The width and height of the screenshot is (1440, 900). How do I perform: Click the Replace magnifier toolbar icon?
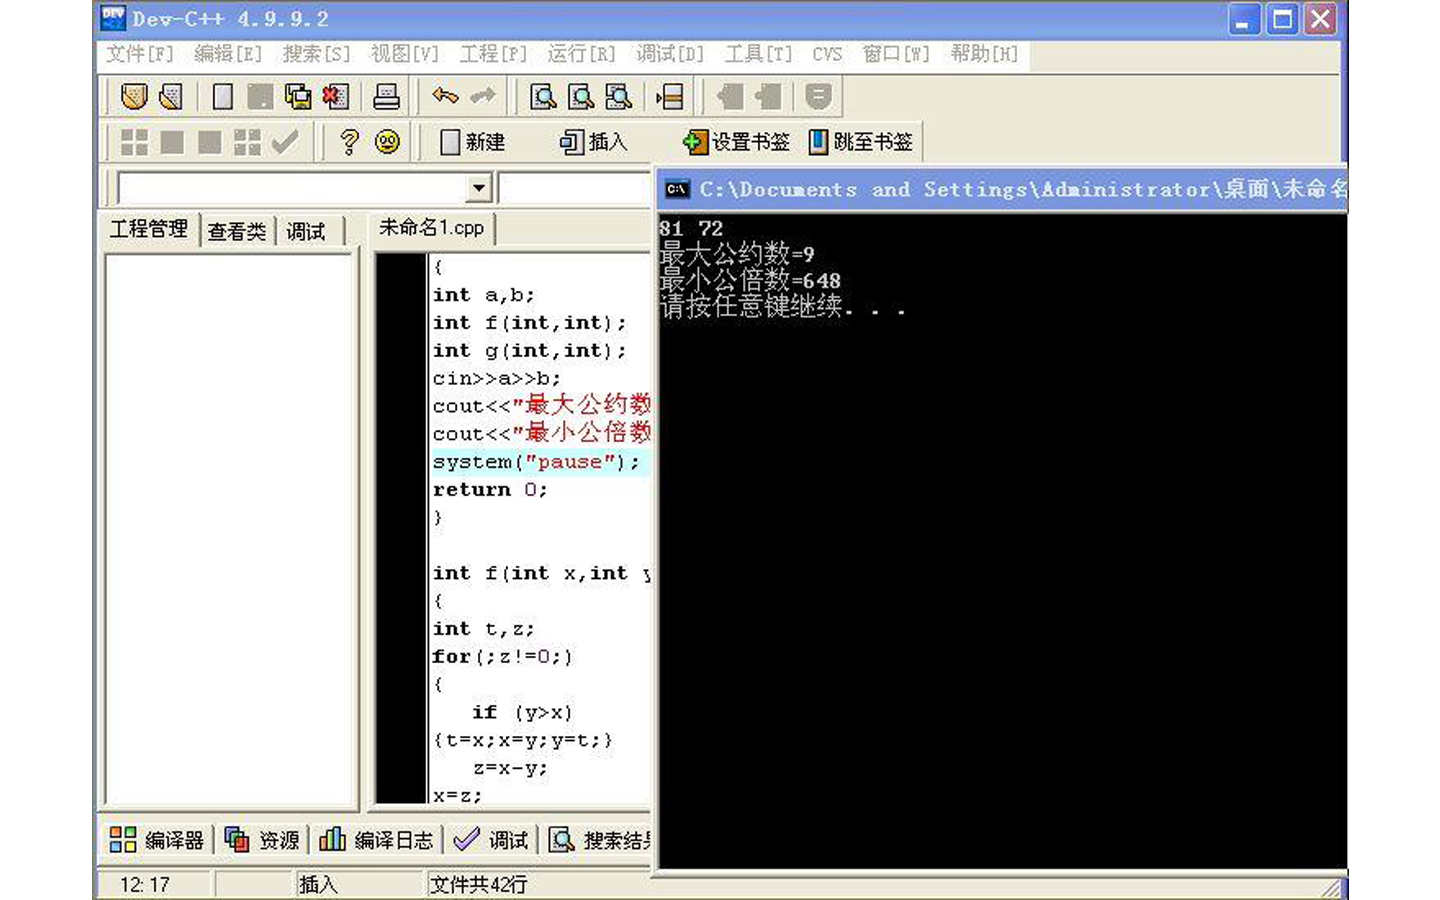click(579, 96)
